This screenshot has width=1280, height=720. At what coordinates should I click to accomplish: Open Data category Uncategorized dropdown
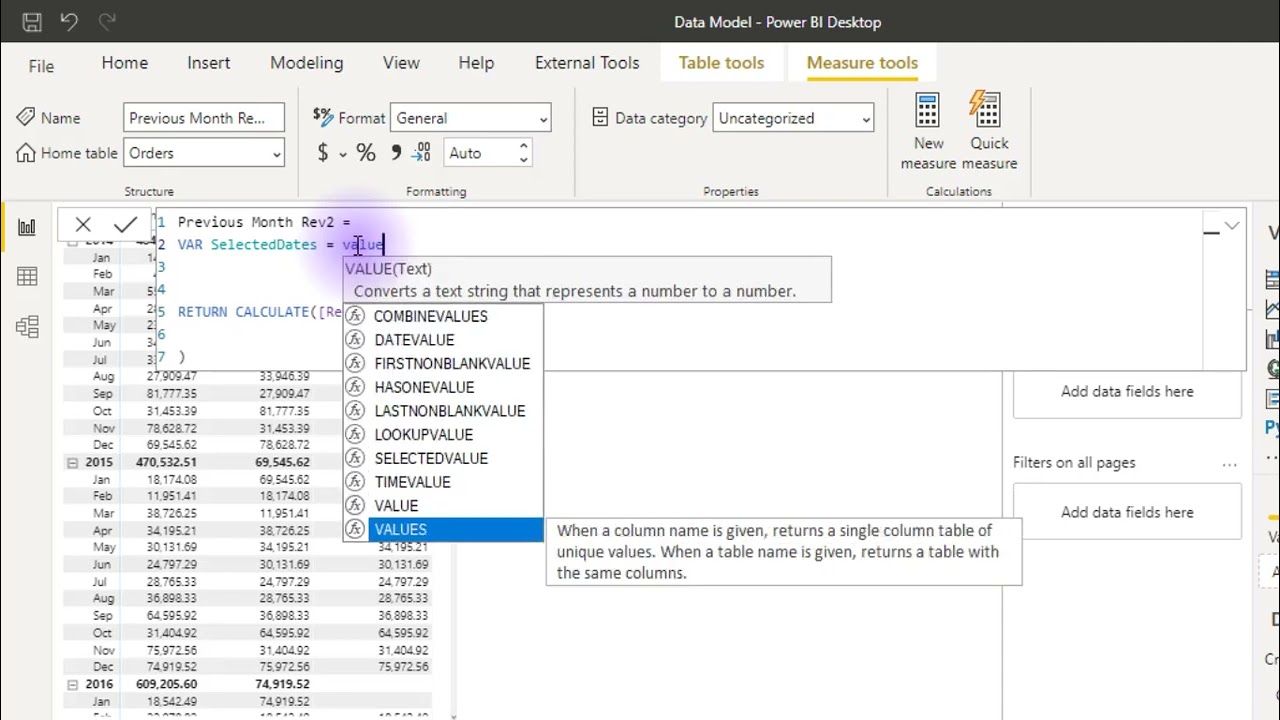pyautogui.click(x=793, y=118)
